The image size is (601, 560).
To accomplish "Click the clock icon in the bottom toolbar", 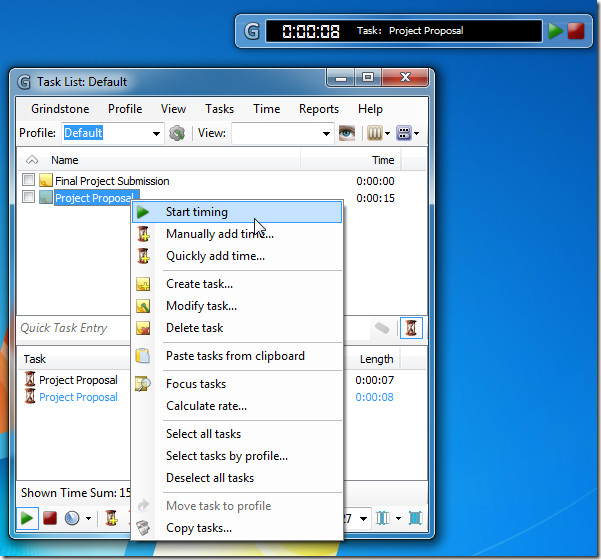I will click(72, 519).
